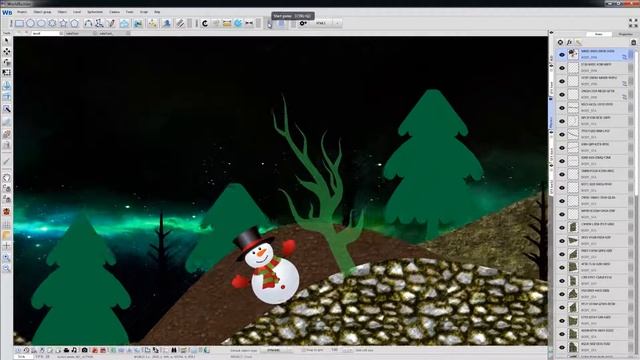Open the export target dropdown beside gear
Image resolution: width=640 pixels, height=360 pixels.
point(325,23)
